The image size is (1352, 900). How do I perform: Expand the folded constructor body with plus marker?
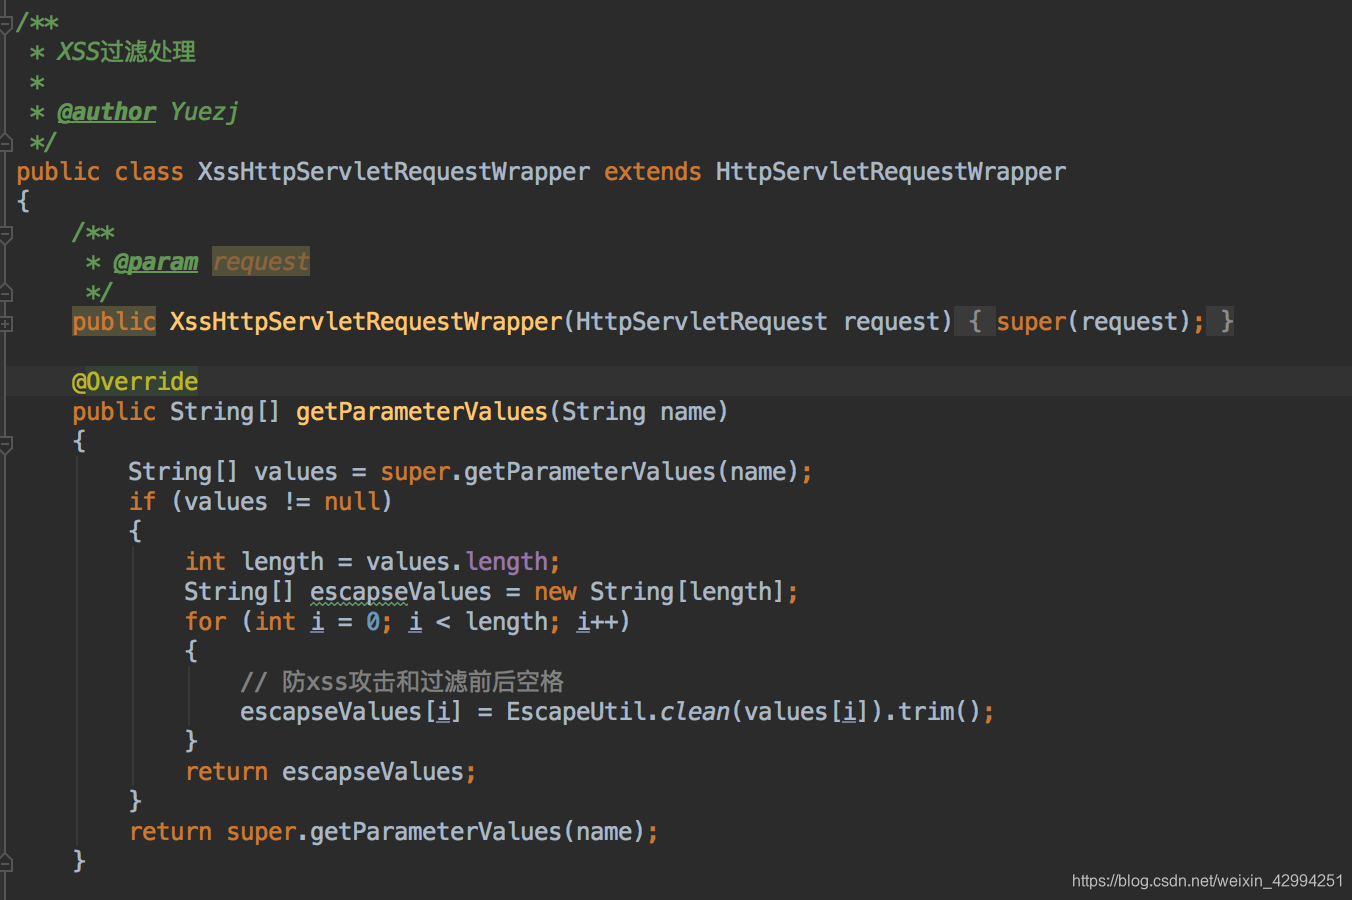click(x=5, y=323)
